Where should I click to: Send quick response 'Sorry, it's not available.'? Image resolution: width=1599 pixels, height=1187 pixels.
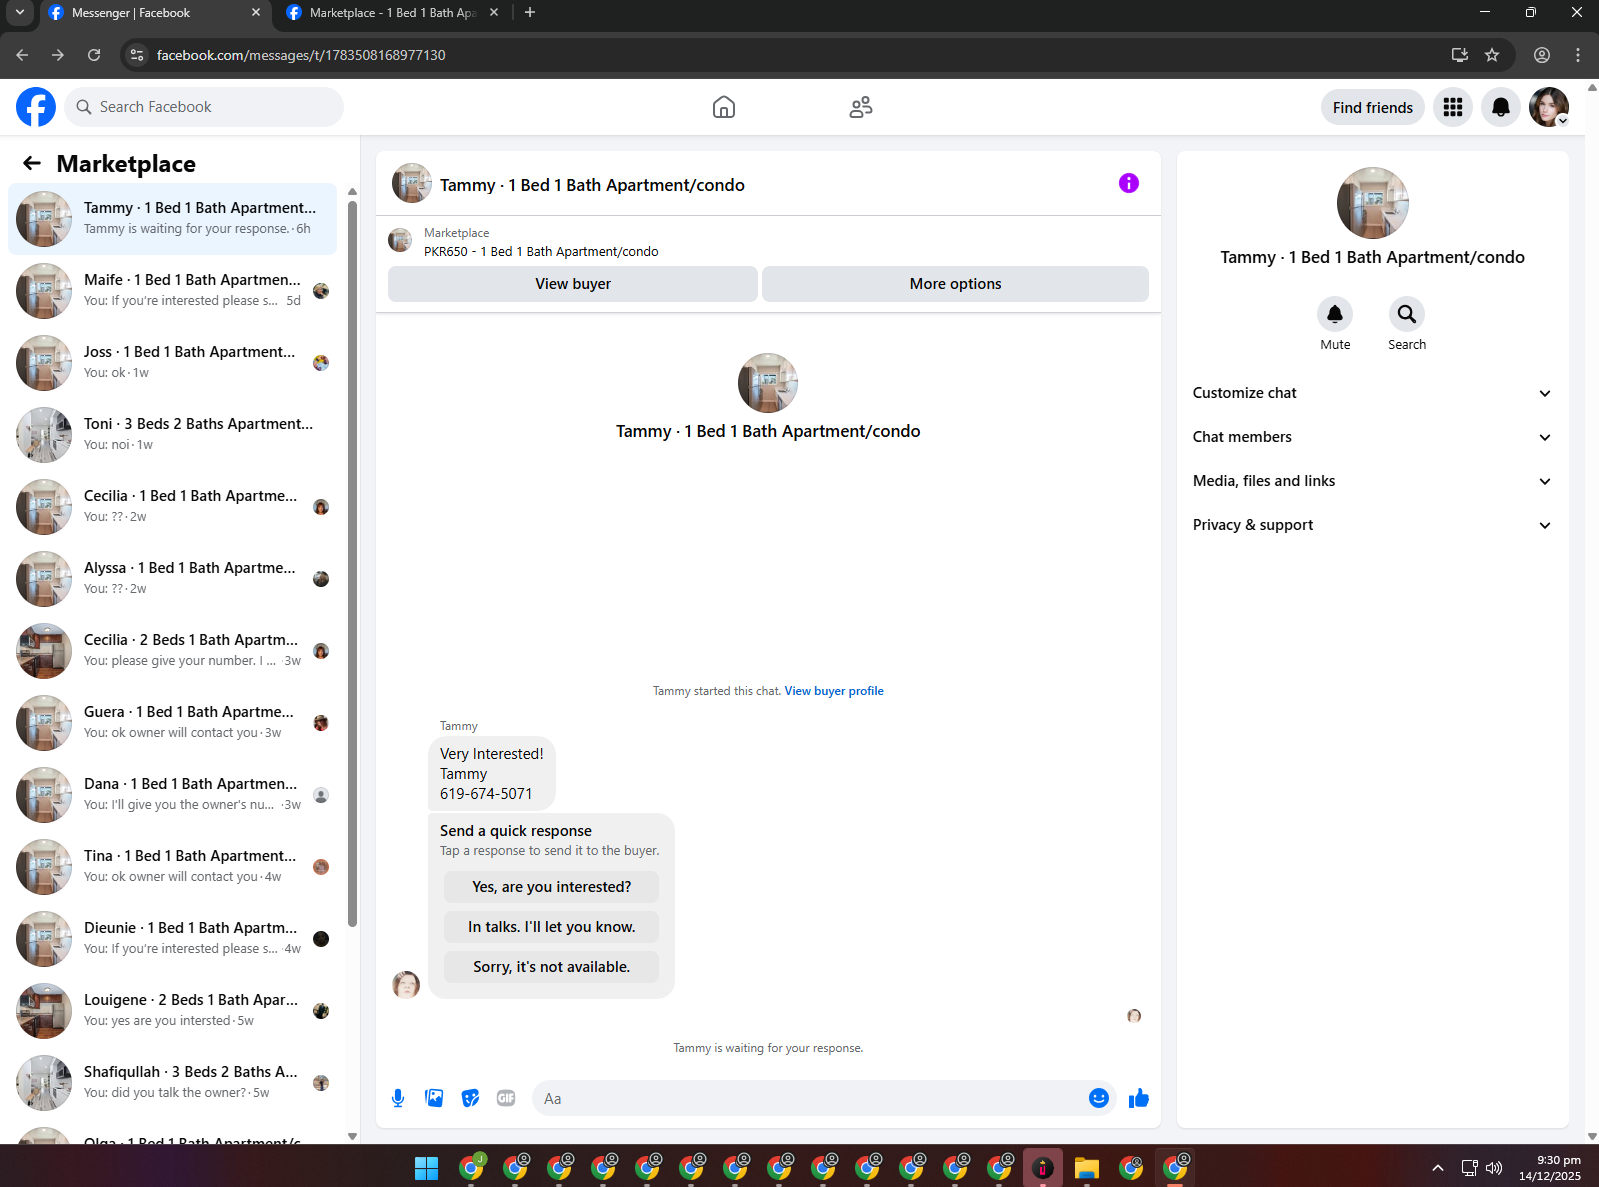551,967
